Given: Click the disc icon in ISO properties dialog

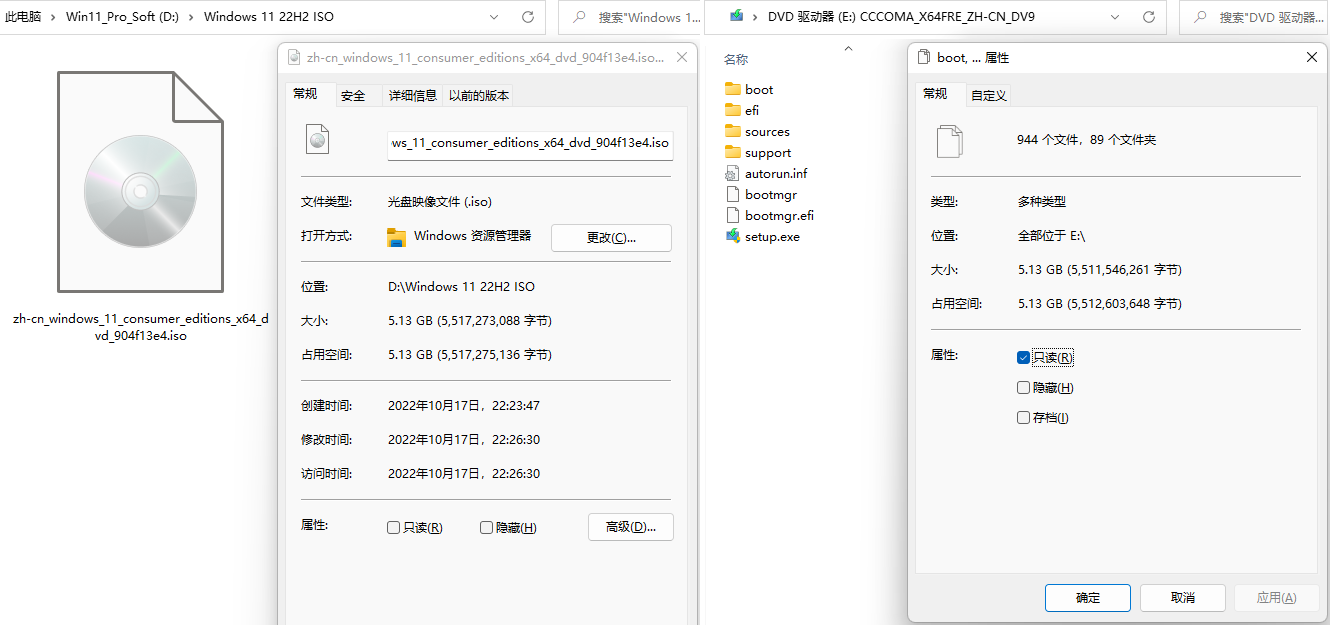Looking at the screenshot, I should click(318, 139).
